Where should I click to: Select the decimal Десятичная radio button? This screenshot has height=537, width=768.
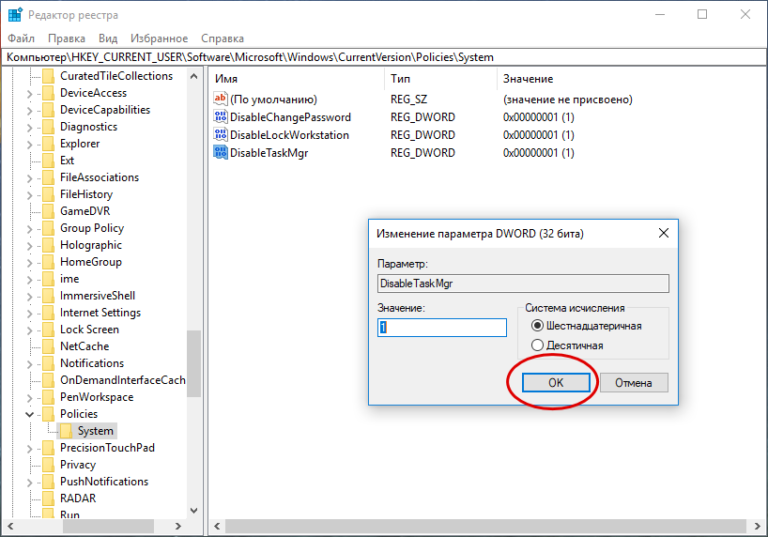pyautogui.click(x=538, y=345)
